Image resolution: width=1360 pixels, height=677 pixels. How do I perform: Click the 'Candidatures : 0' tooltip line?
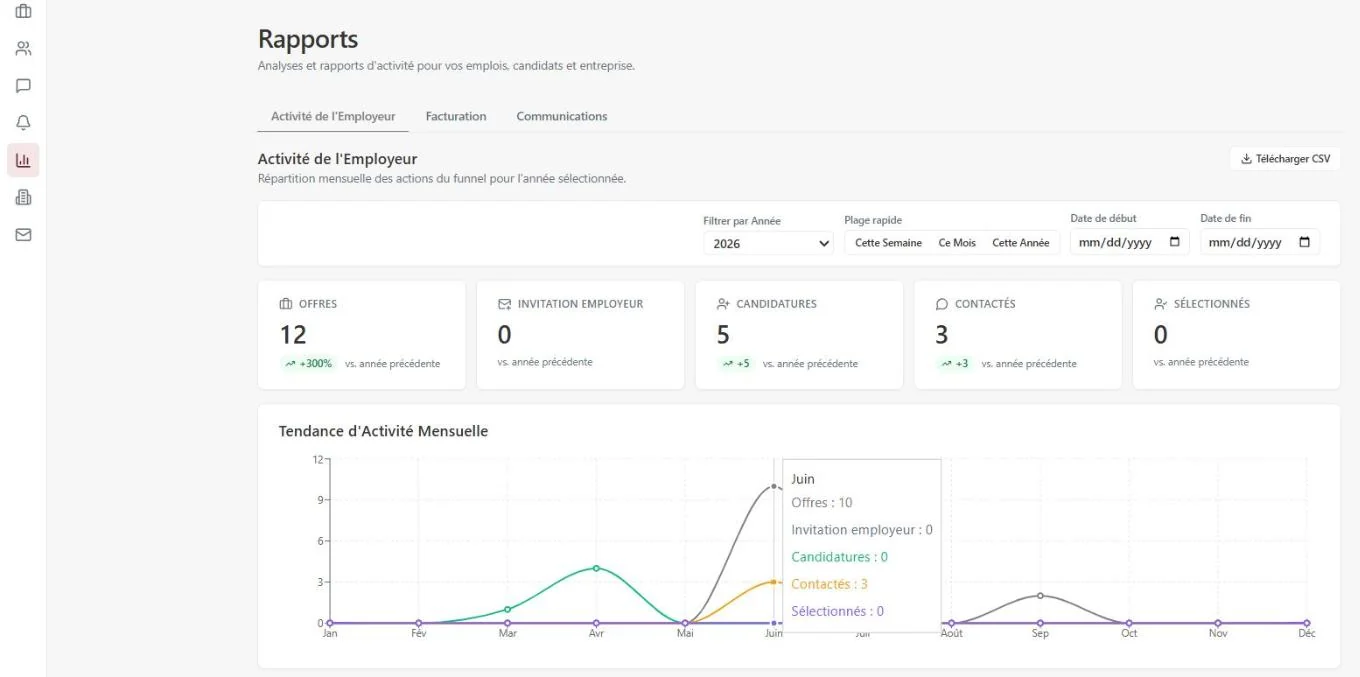pos(839,557)
